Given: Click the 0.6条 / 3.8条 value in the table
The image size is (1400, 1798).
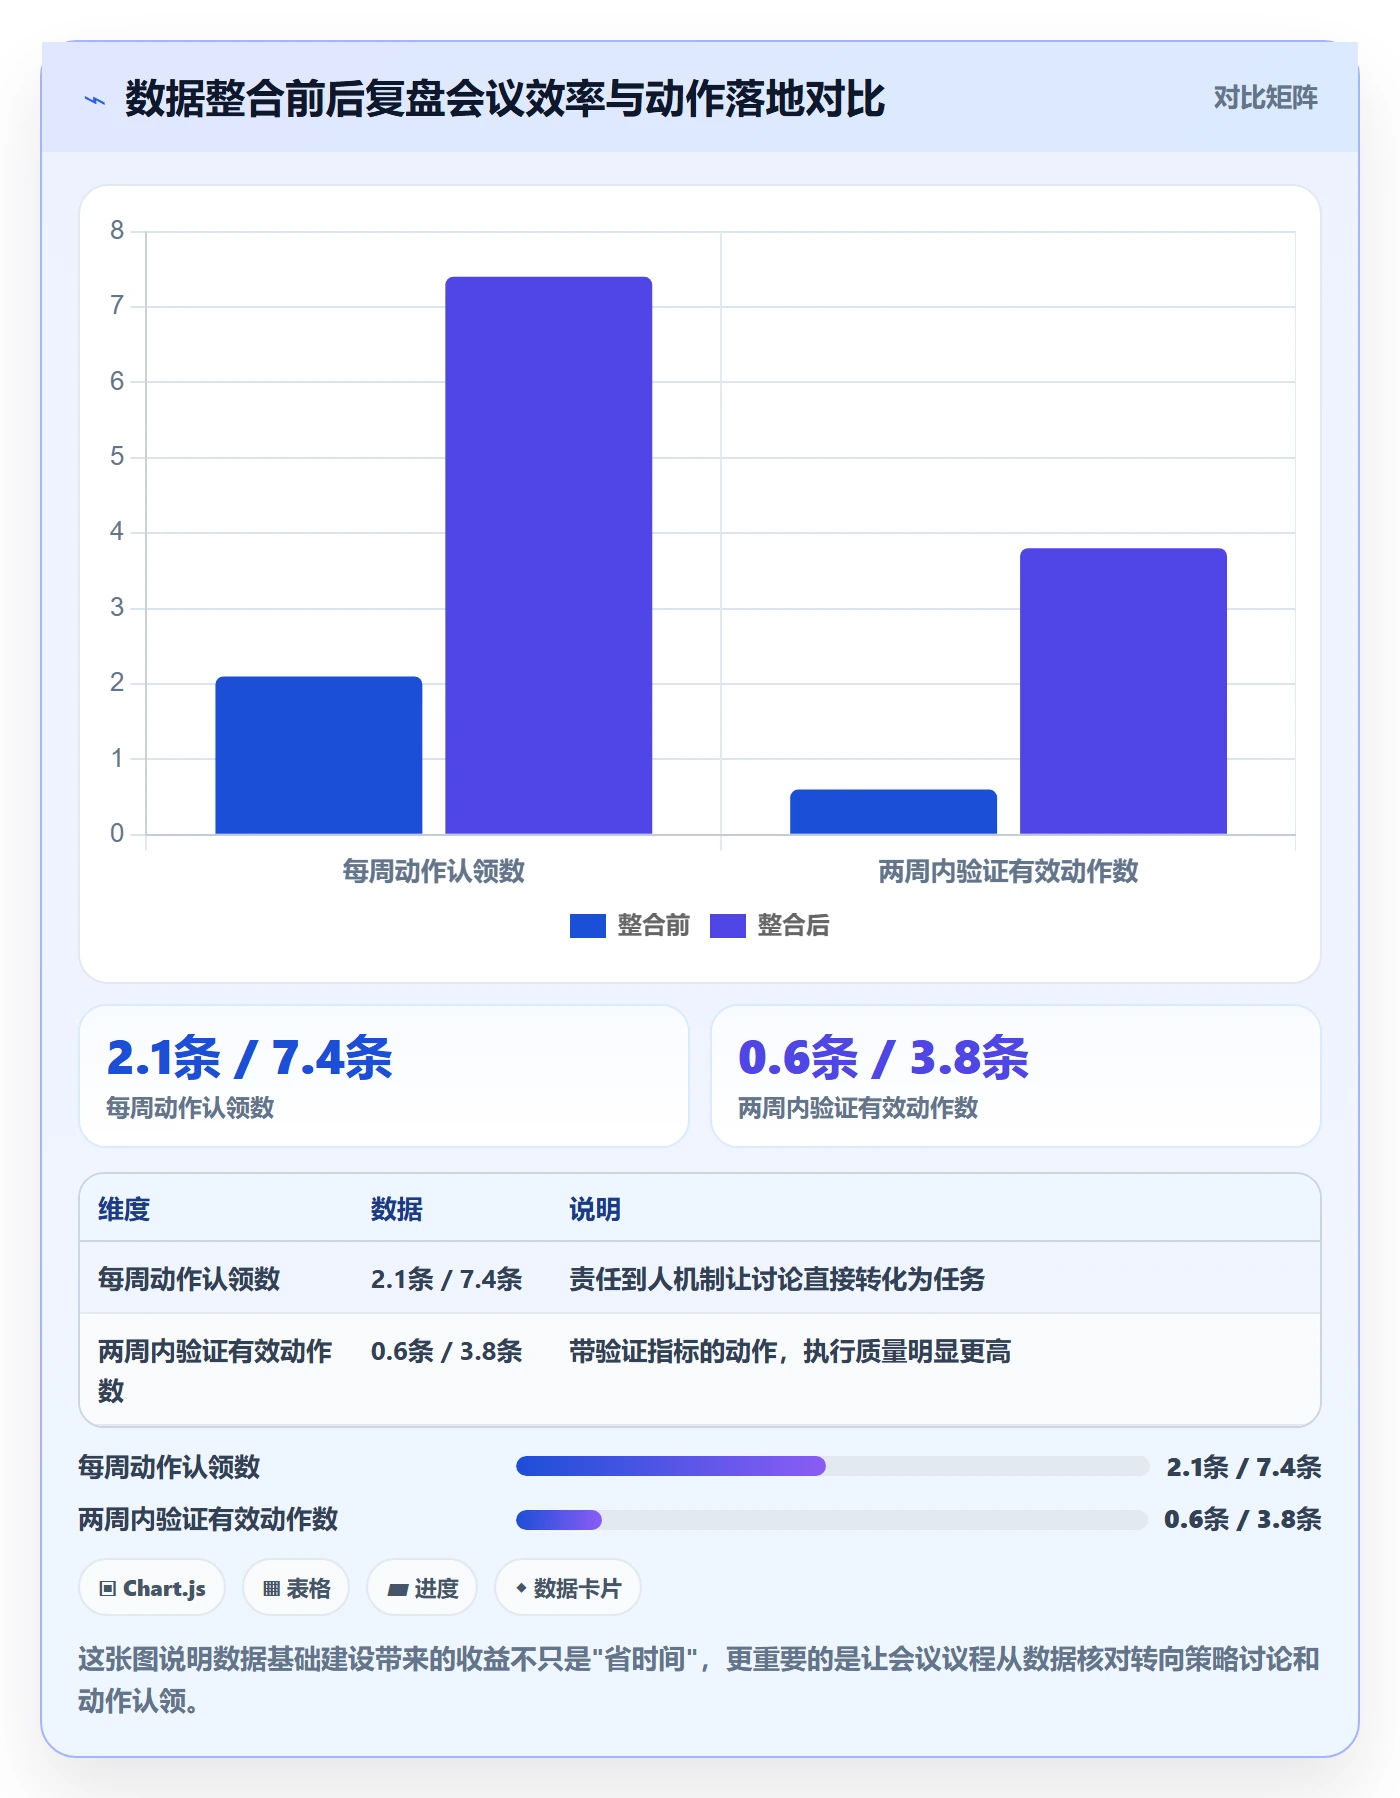Looking at the screenshot, I should [x=447, y=1352].
